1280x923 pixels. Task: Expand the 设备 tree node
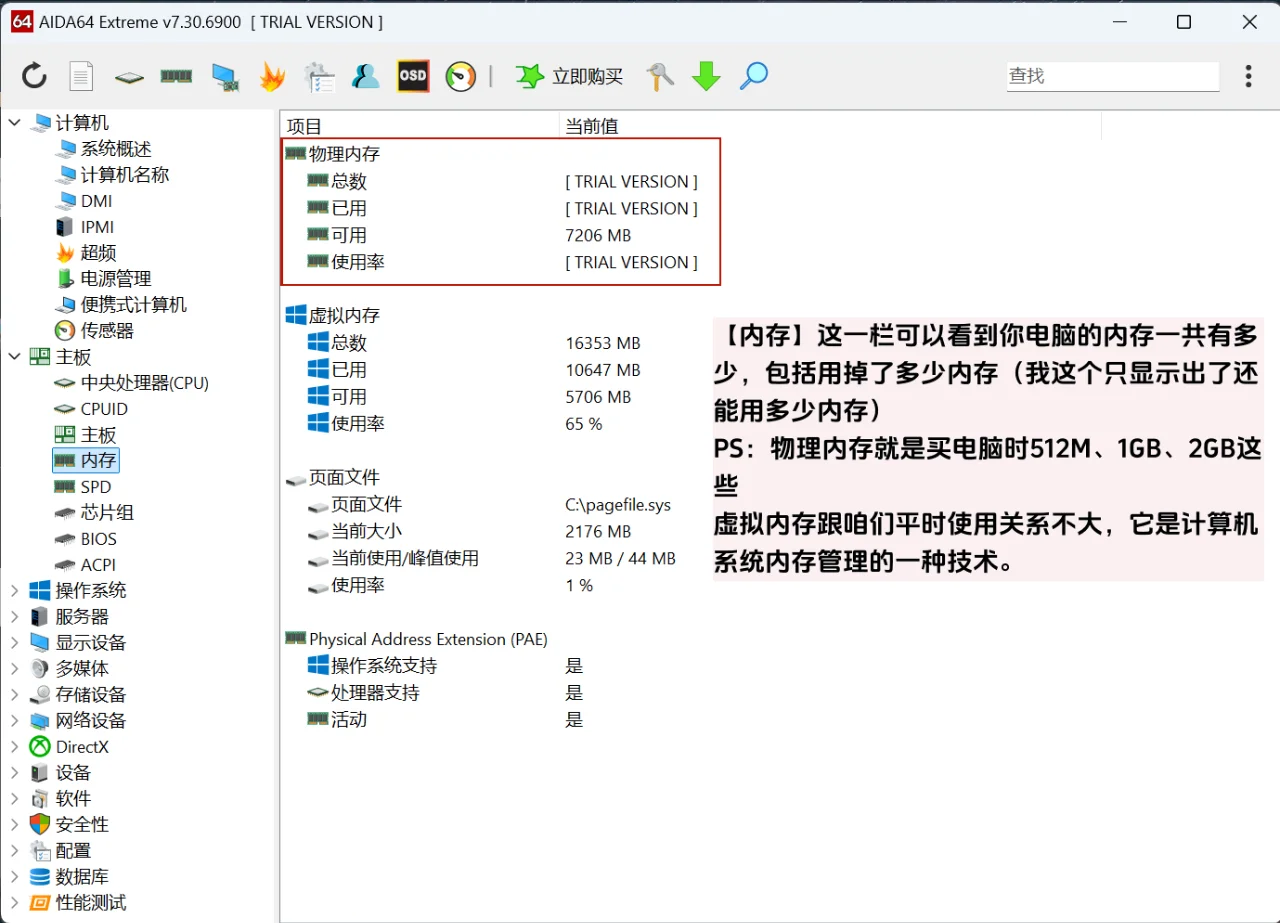click(15, 773)
